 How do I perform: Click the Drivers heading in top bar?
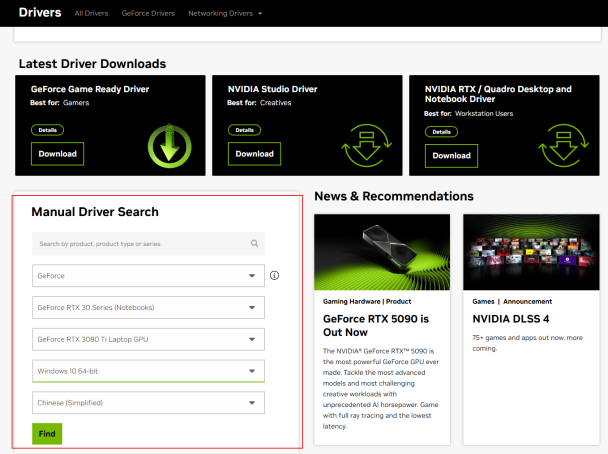[x=40, y=12]
